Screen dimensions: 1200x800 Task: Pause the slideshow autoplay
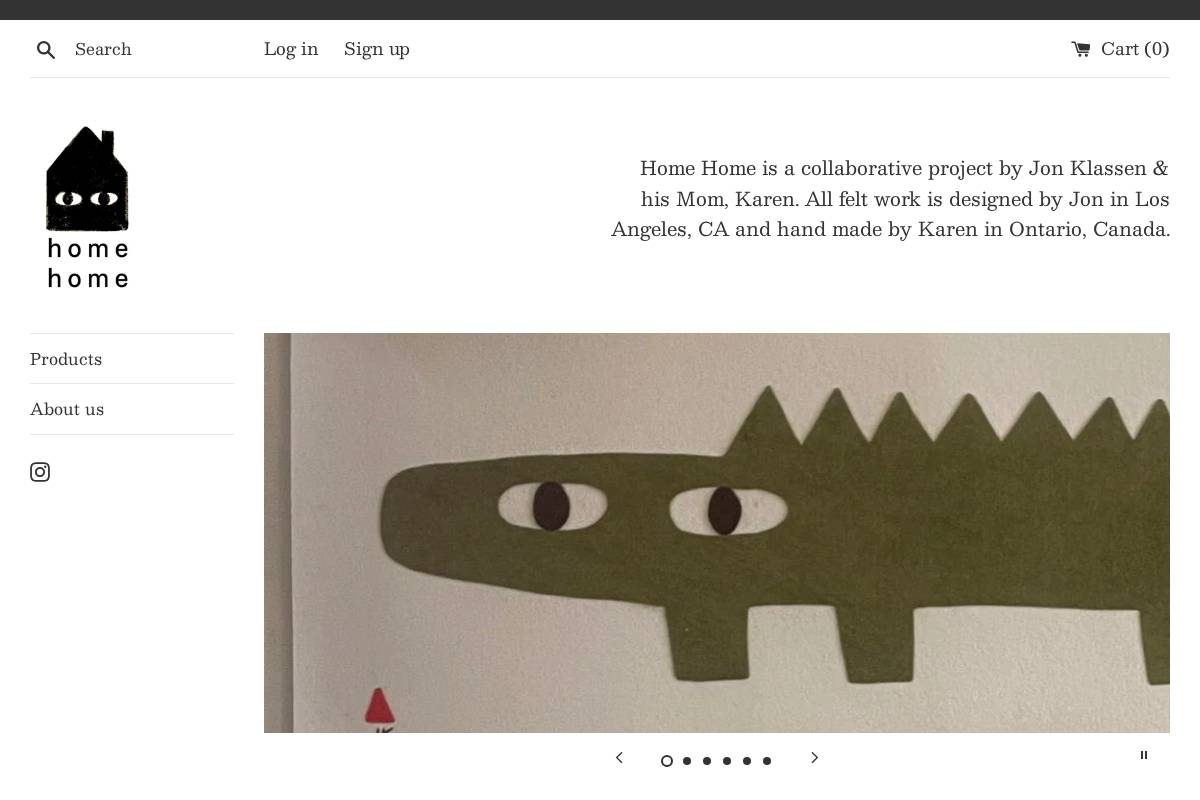[1144, 755]
